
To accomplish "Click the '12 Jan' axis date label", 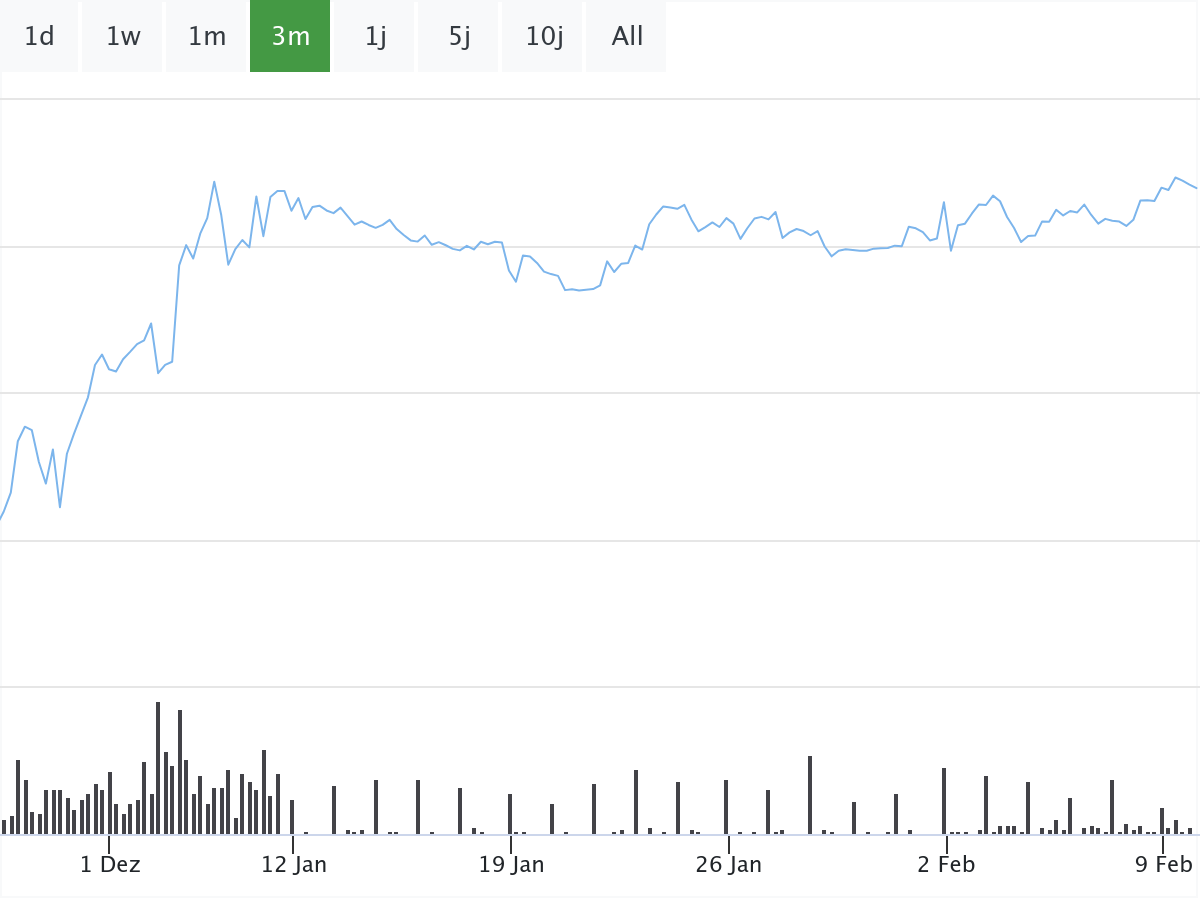I will 294,865.
